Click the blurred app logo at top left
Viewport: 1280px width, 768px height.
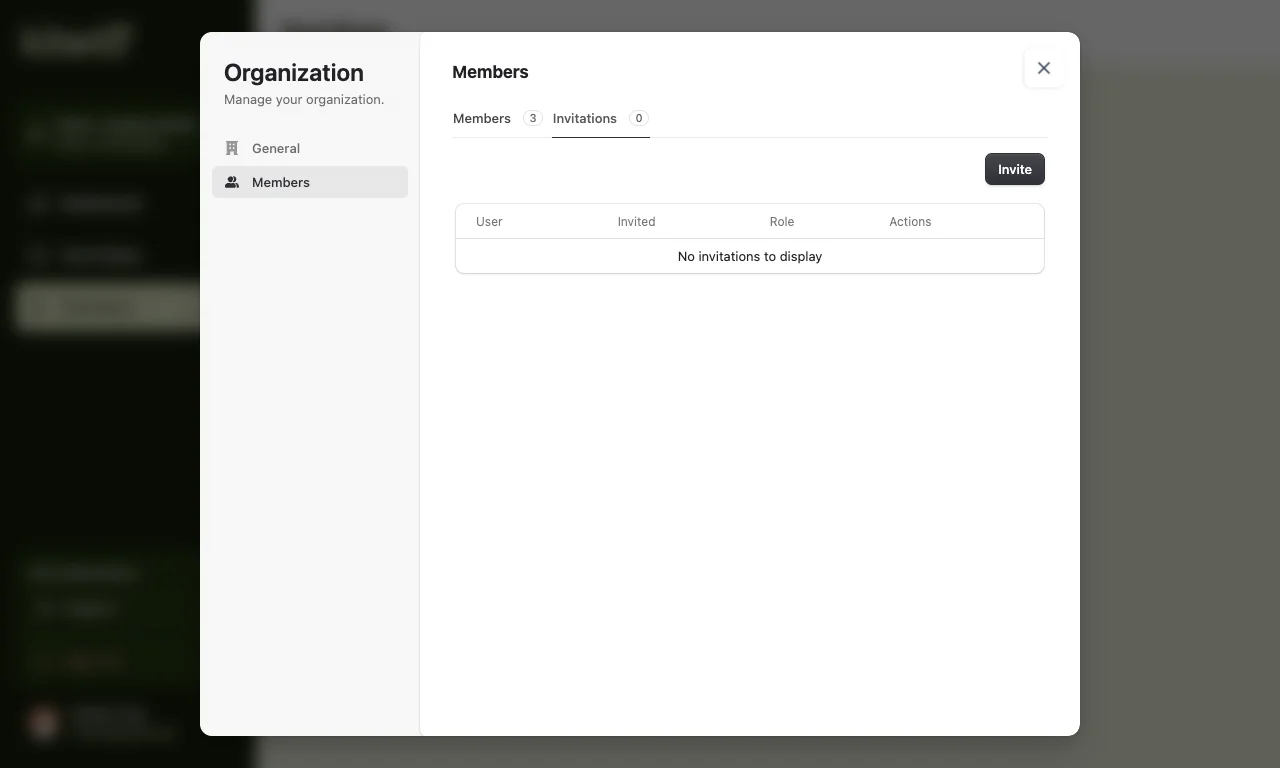tap(75, 42)
